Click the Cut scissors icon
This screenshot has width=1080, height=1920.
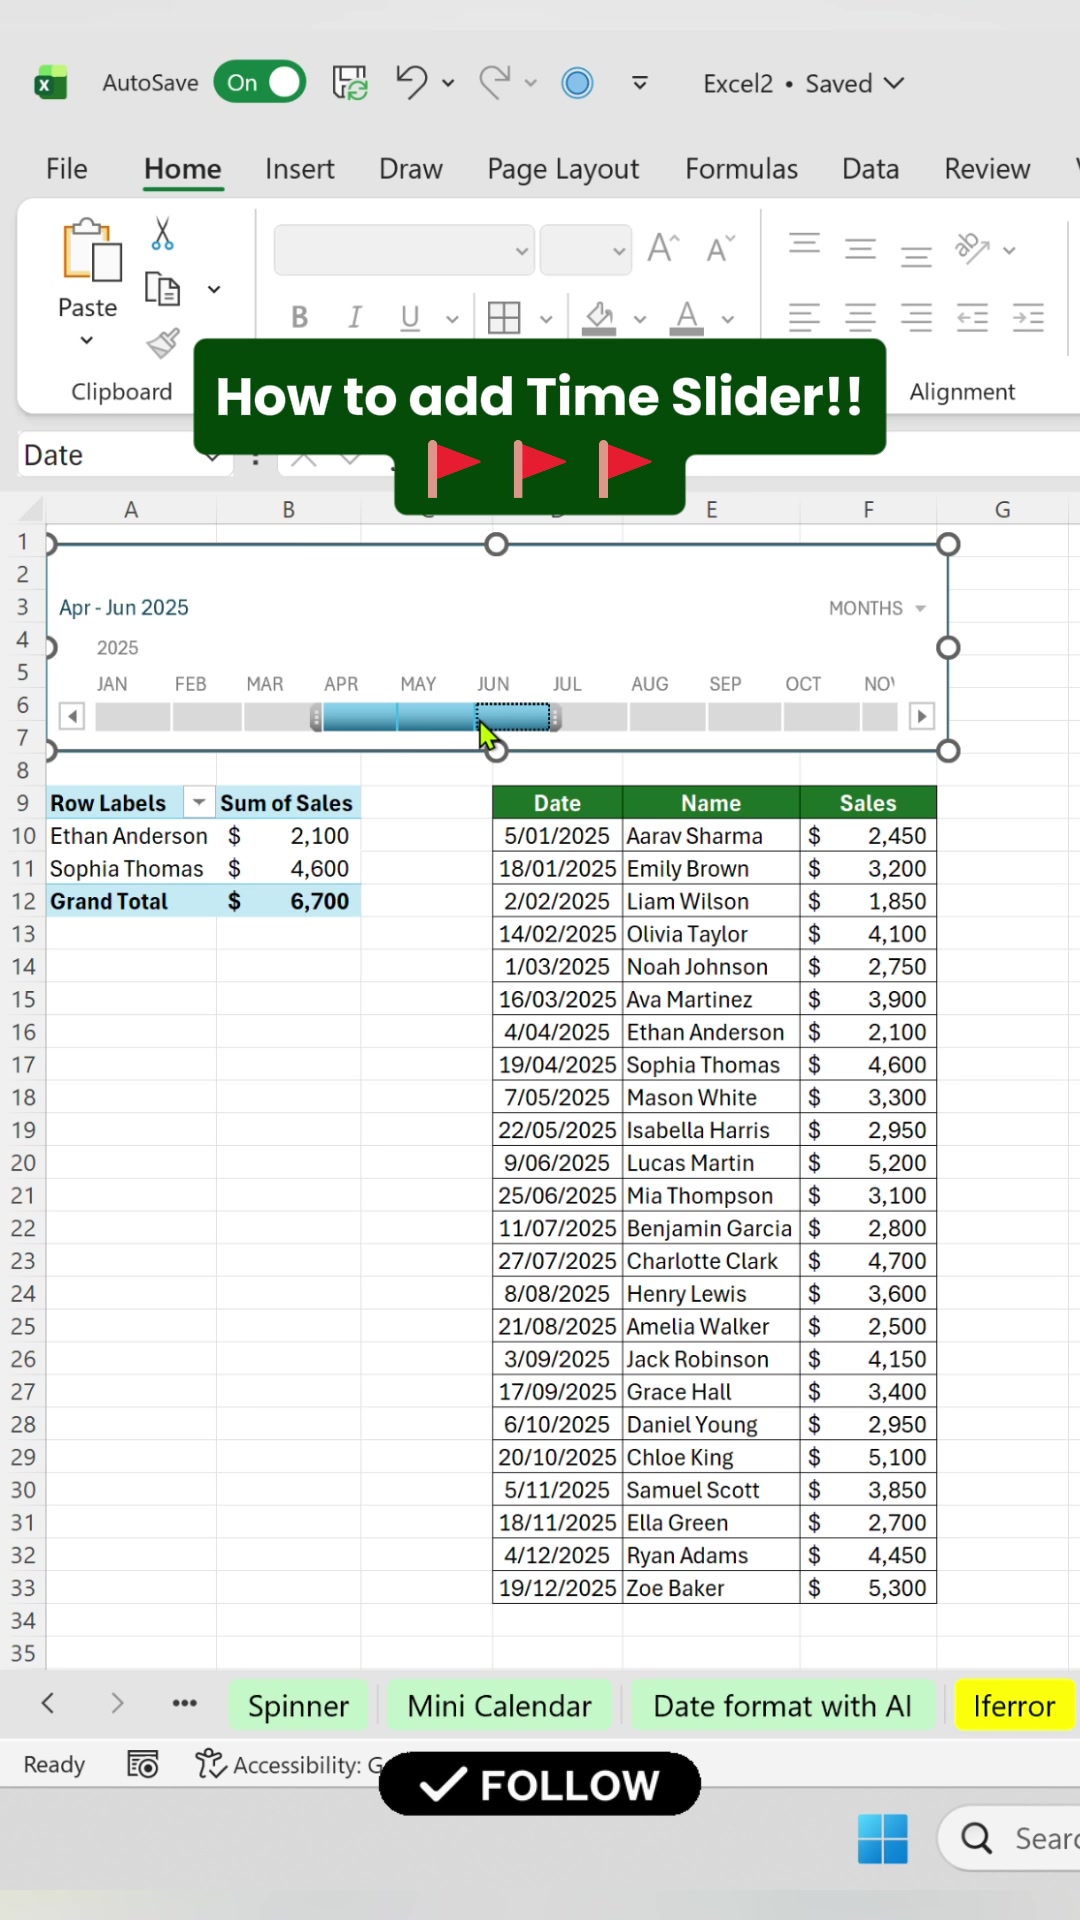tap(162, 234)
